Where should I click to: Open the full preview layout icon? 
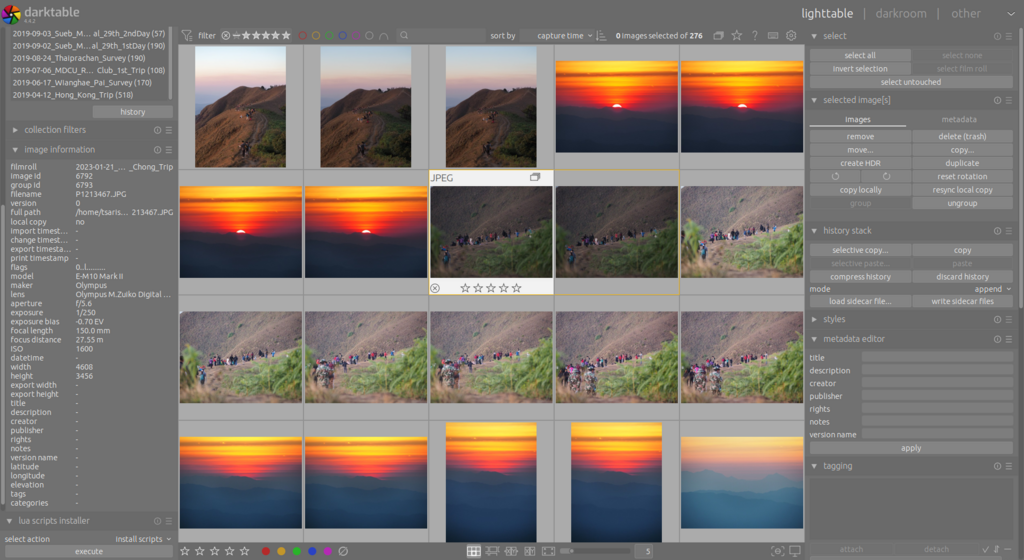(549, 552)
